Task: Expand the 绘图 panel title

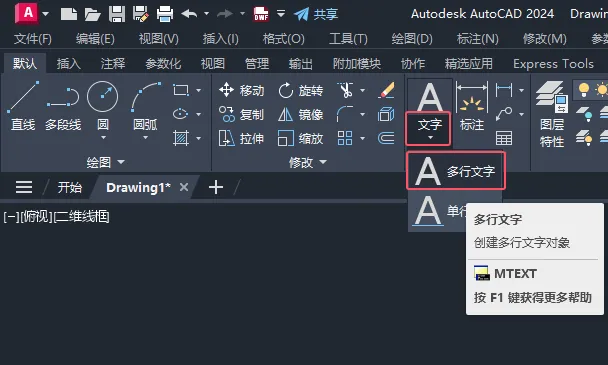Action: [105, 162]
